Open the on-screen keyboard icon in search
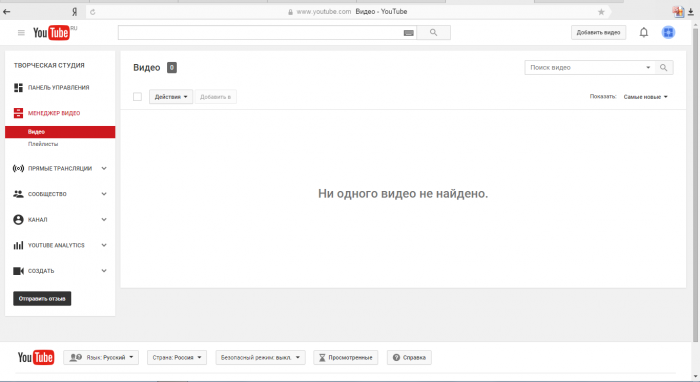 [x=408, y=33]
